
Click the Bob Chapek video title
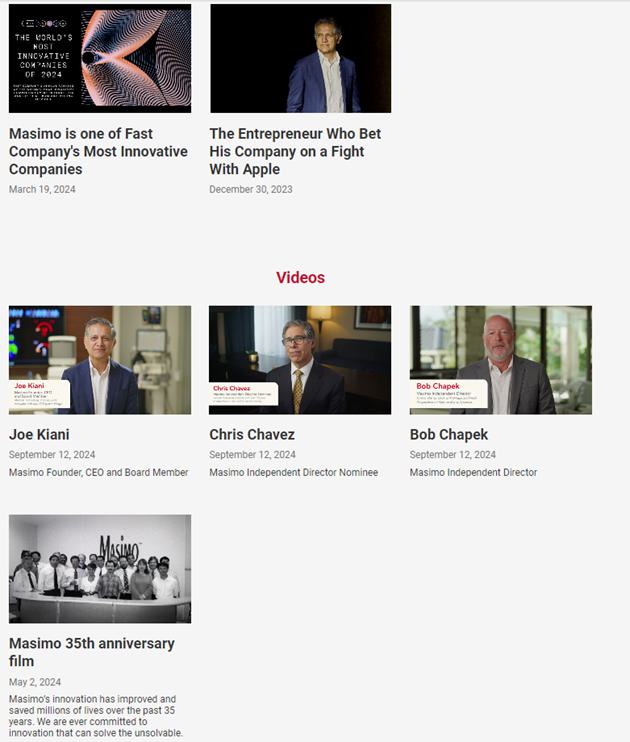pyautogui.click(x=449, y=434)
